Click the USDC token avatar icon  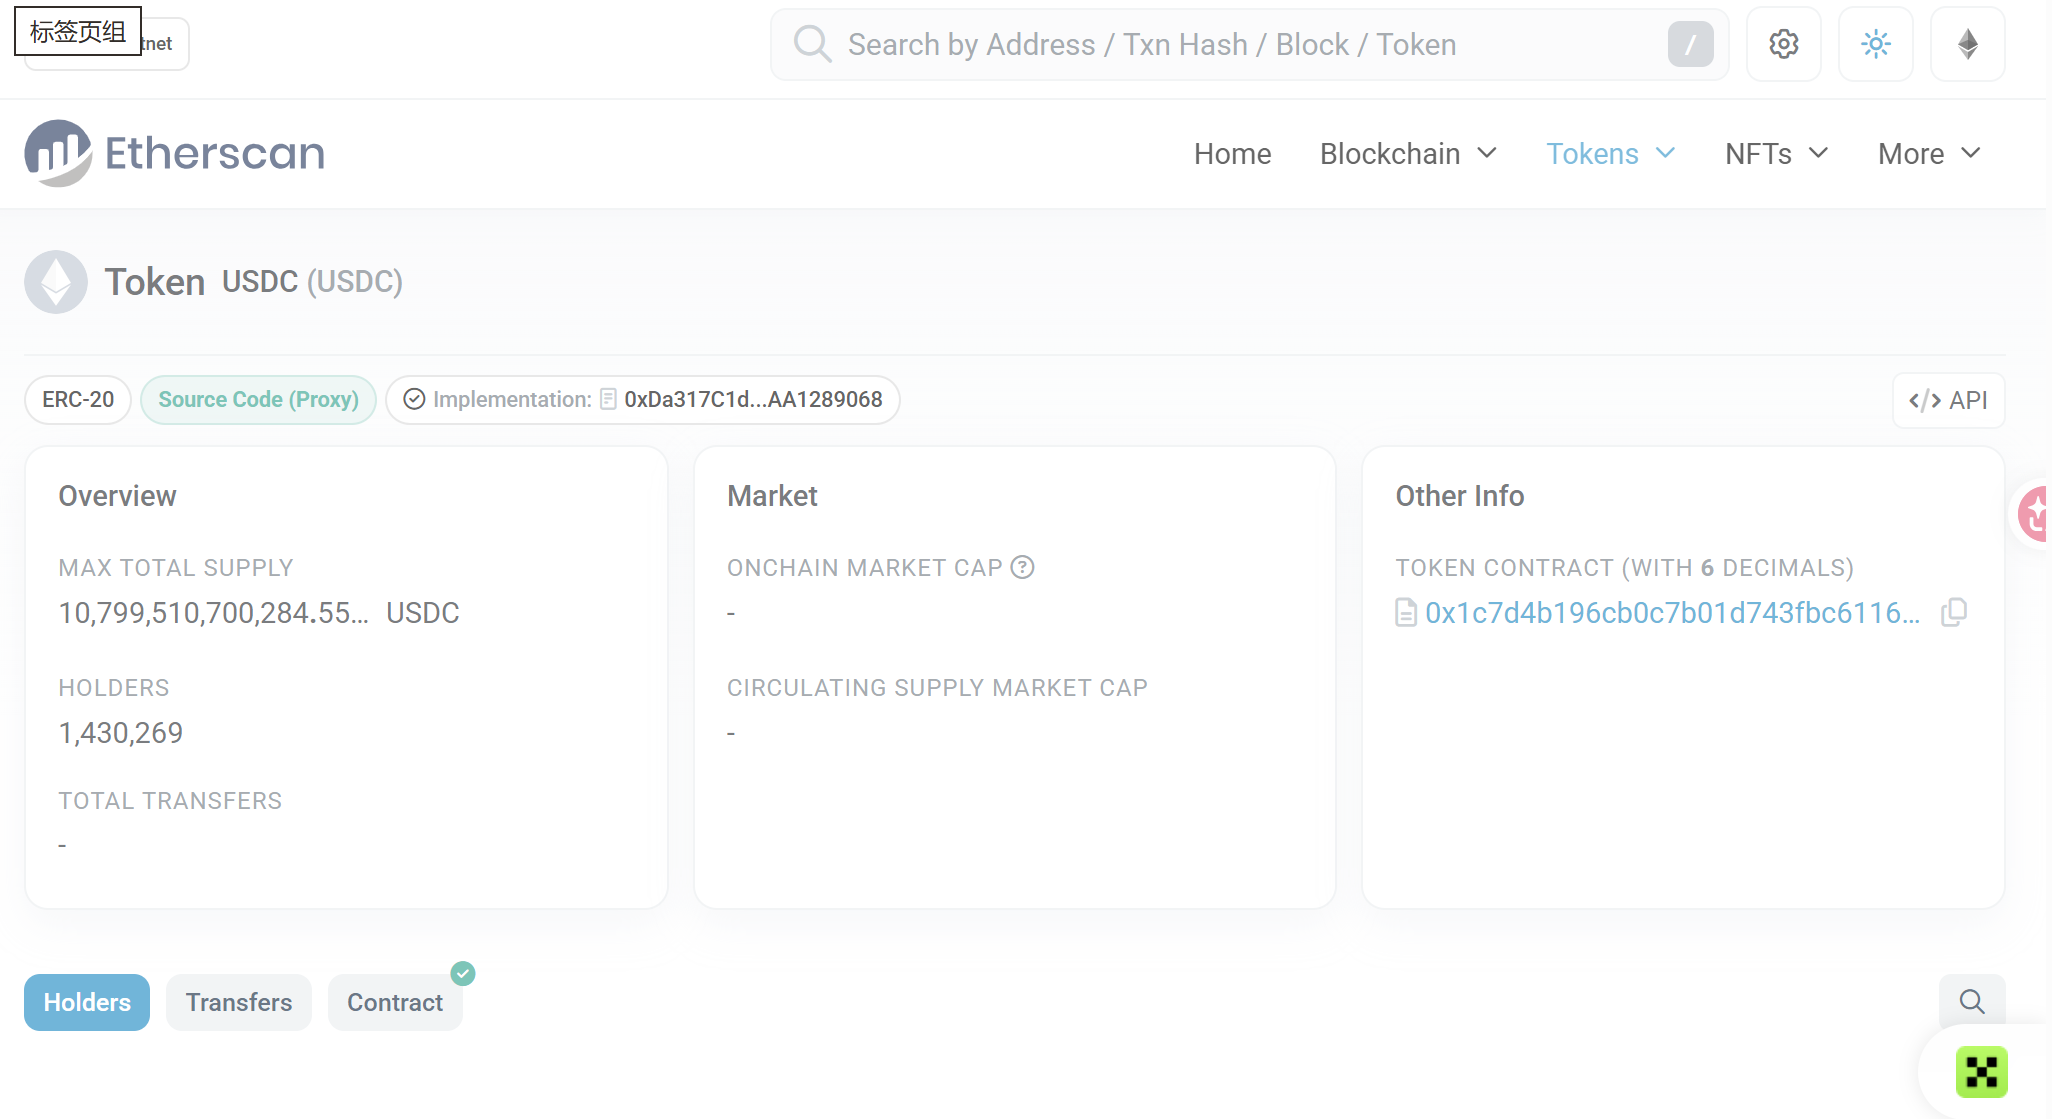click(56, 282)
